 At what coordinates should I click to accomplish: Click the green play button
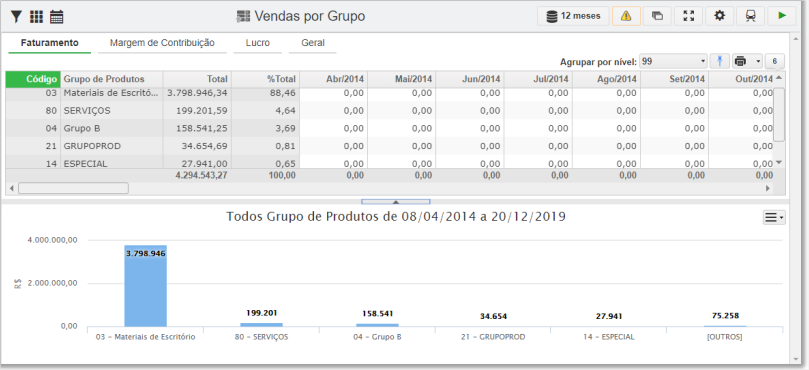point(782,16)
